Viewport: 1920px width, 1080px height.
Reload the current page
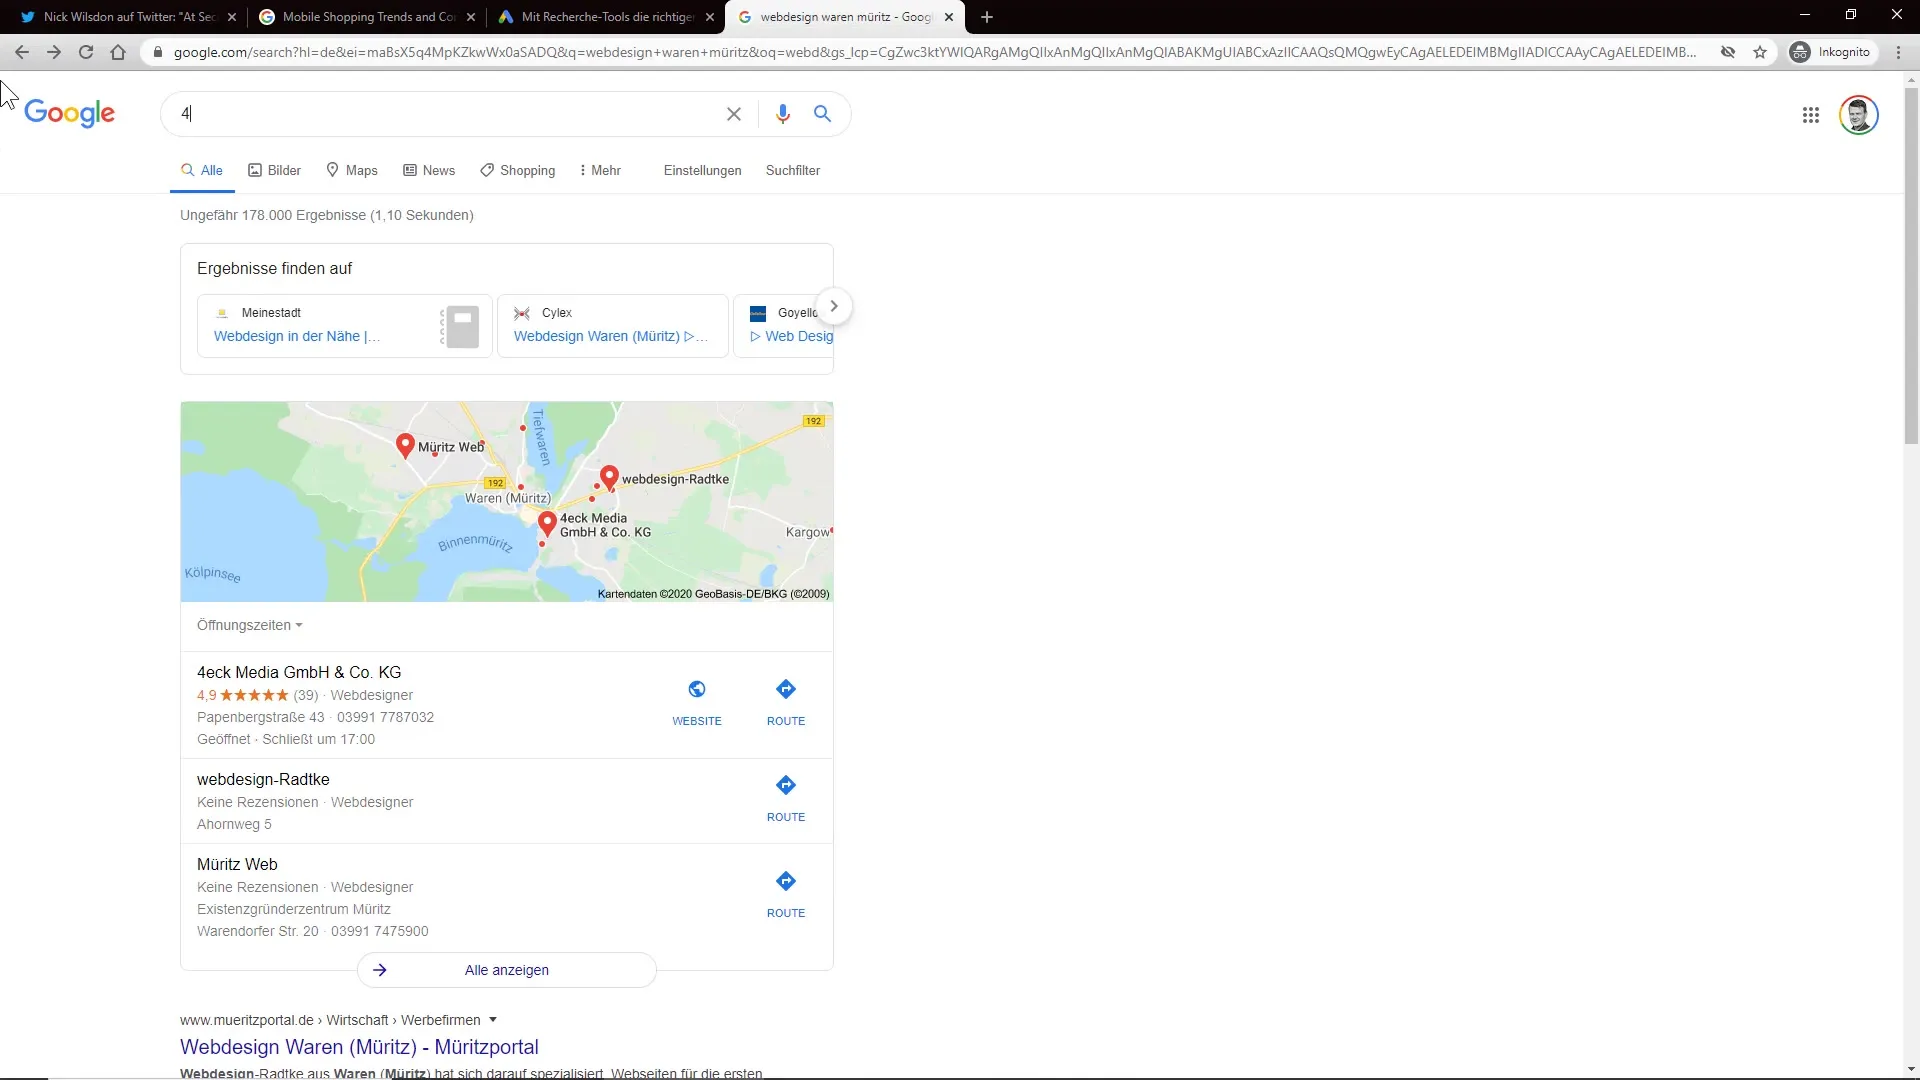[x=86, y=52]
